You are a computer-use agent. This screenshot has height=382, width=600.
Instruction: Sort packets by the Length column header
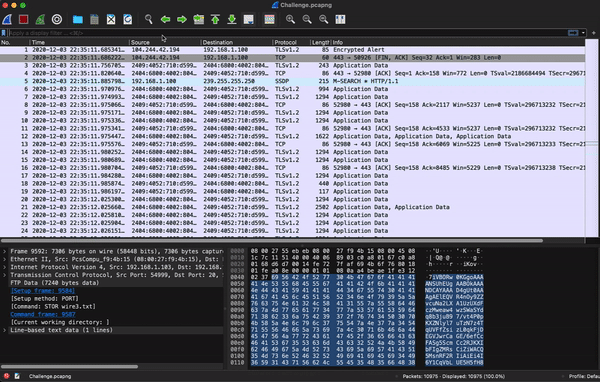click(320, 42)
